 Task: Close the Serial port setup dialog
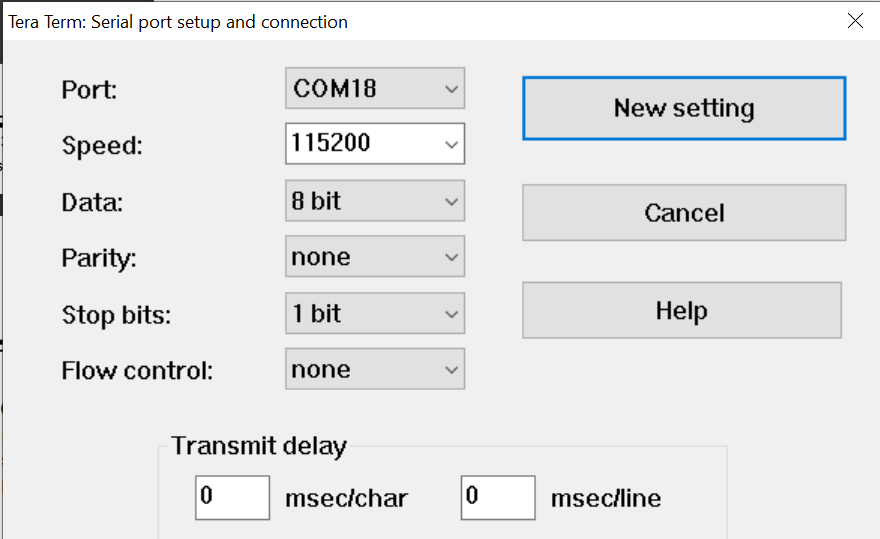click(855, 21)
